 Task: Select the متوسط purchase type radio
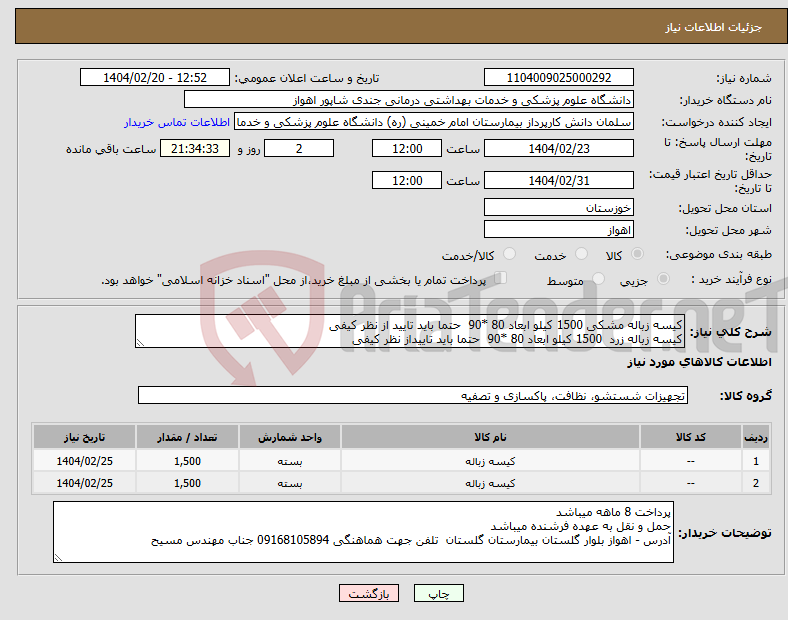click(x=598, y=278)
